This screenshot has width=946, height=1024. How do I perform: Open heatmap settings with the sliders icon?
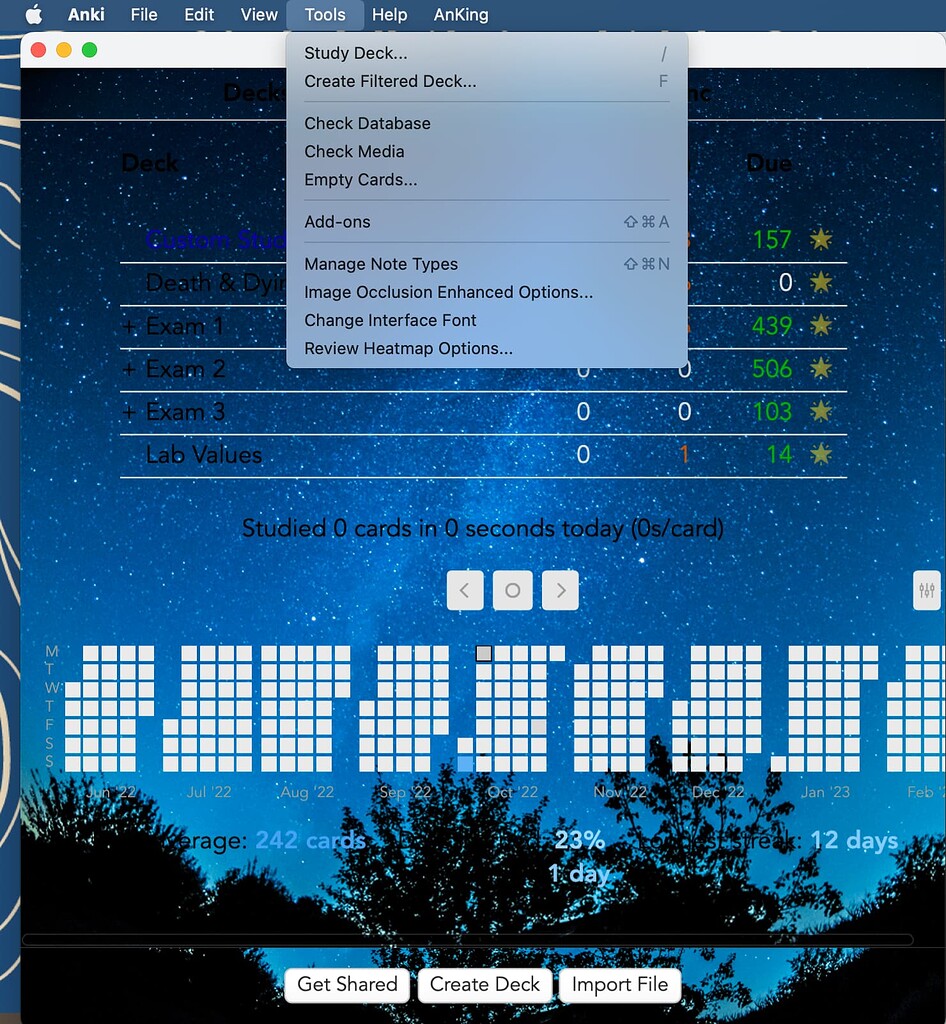click(926, 590)
